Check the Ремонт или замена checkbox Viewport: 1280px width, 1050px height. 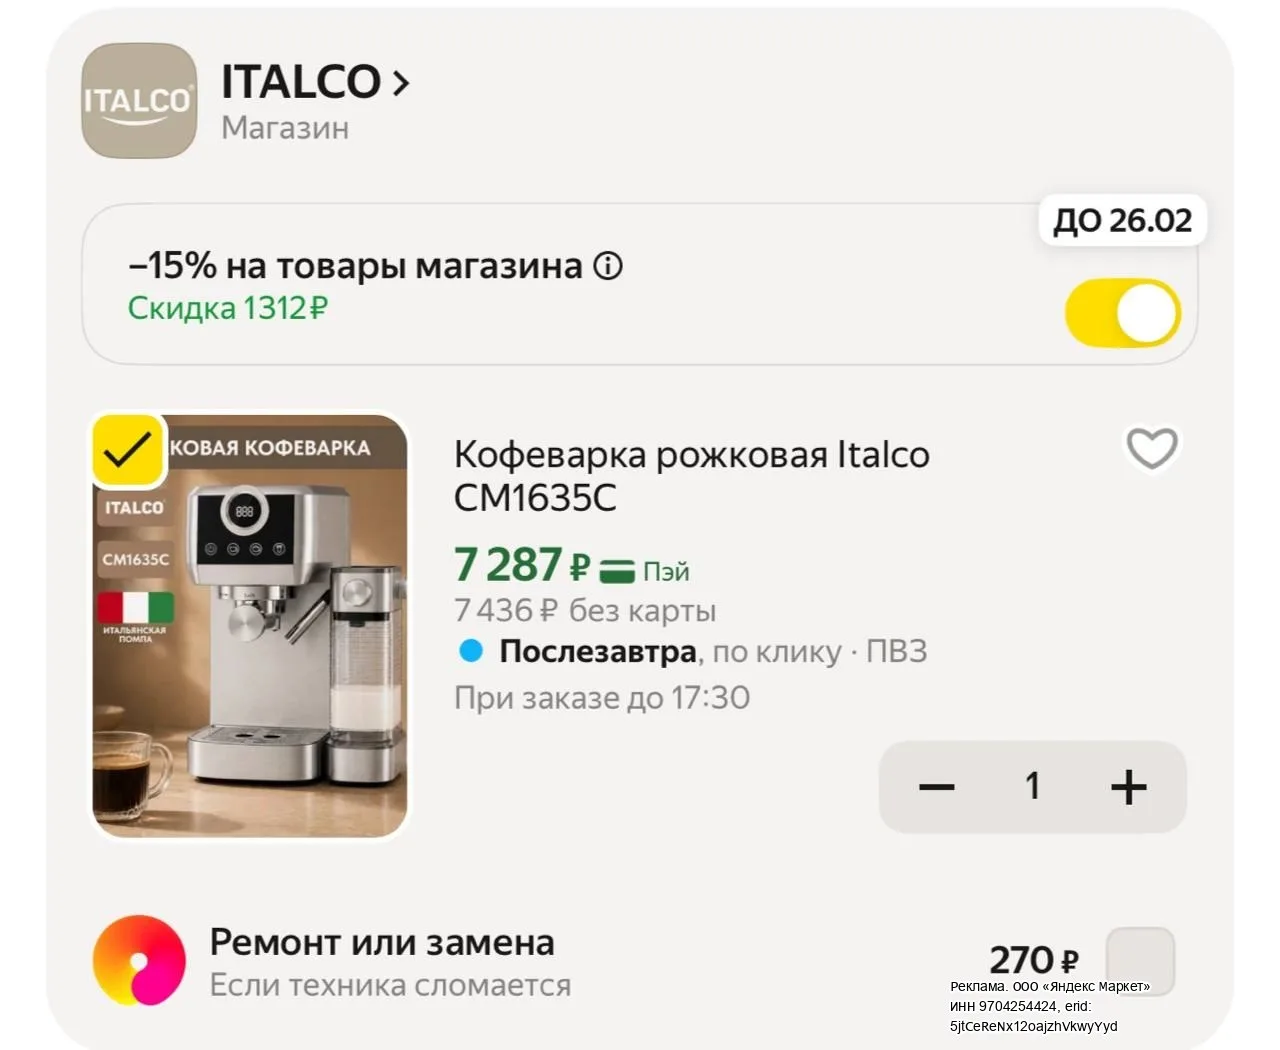point(1140,961)
